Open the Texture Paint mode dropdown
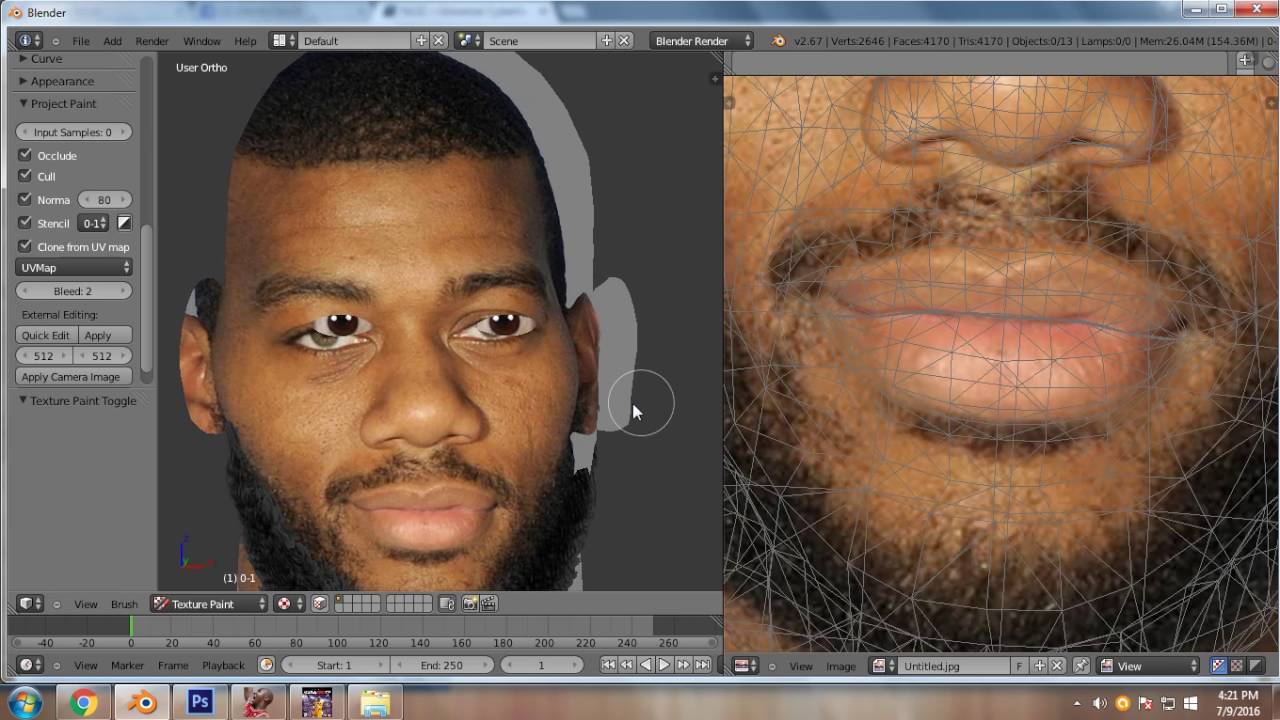The width and height of the screenshot is (1280, 720). pyautogui.click(x=209, y=604)
